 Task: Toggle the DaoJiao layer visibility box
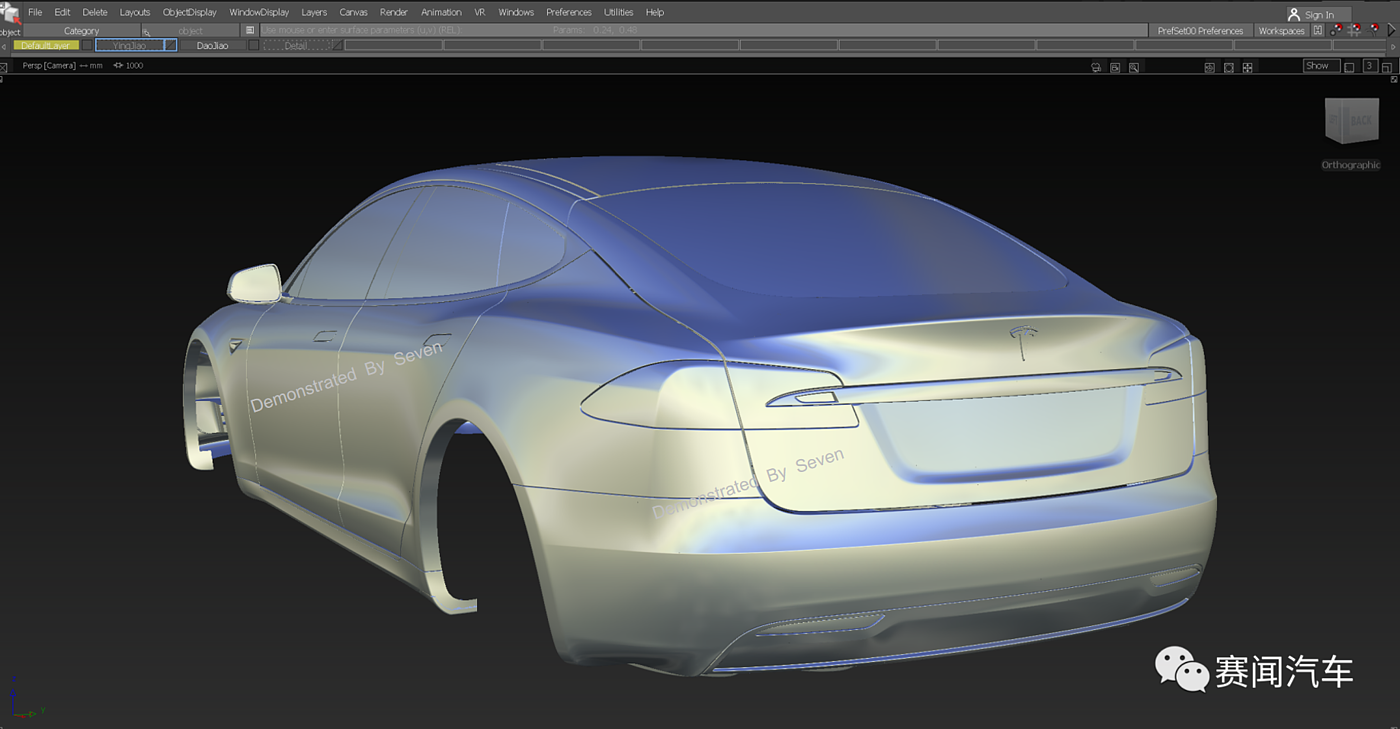coord(253,45)
